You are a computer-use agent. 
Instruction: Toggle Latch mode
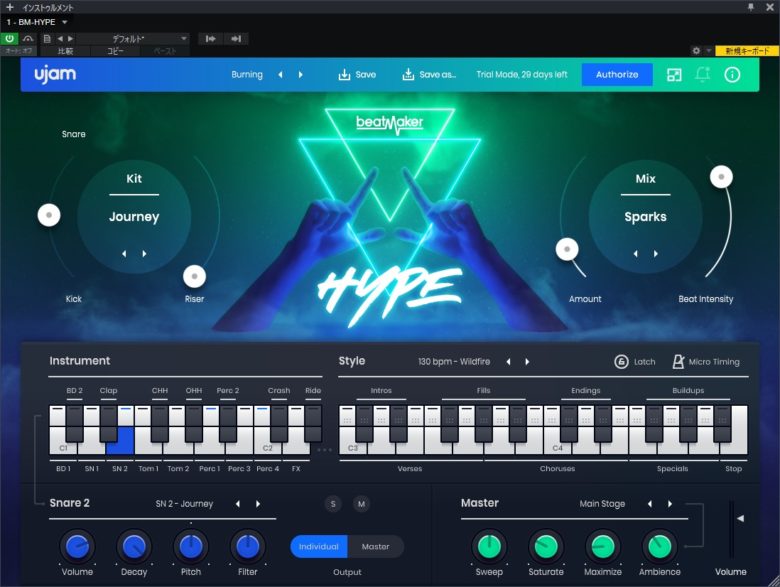(635, 362)
